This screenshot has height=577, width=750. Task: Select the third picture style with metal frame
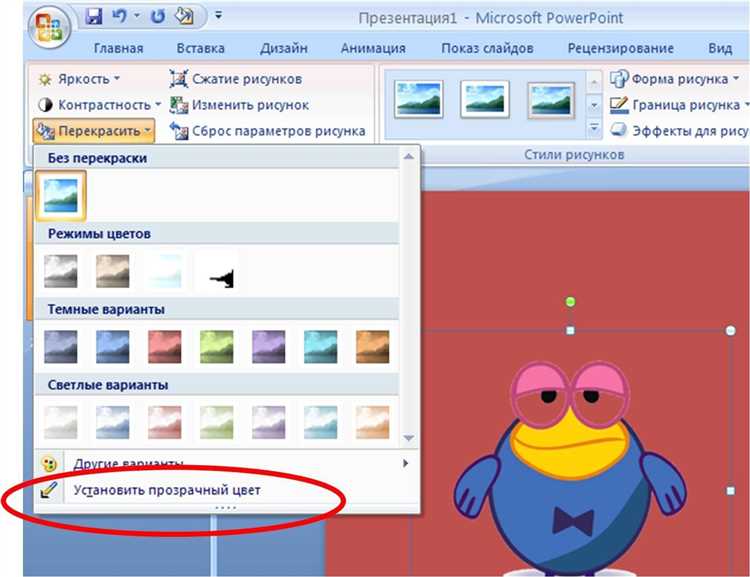pyautogui.click(x=551, y=100)
